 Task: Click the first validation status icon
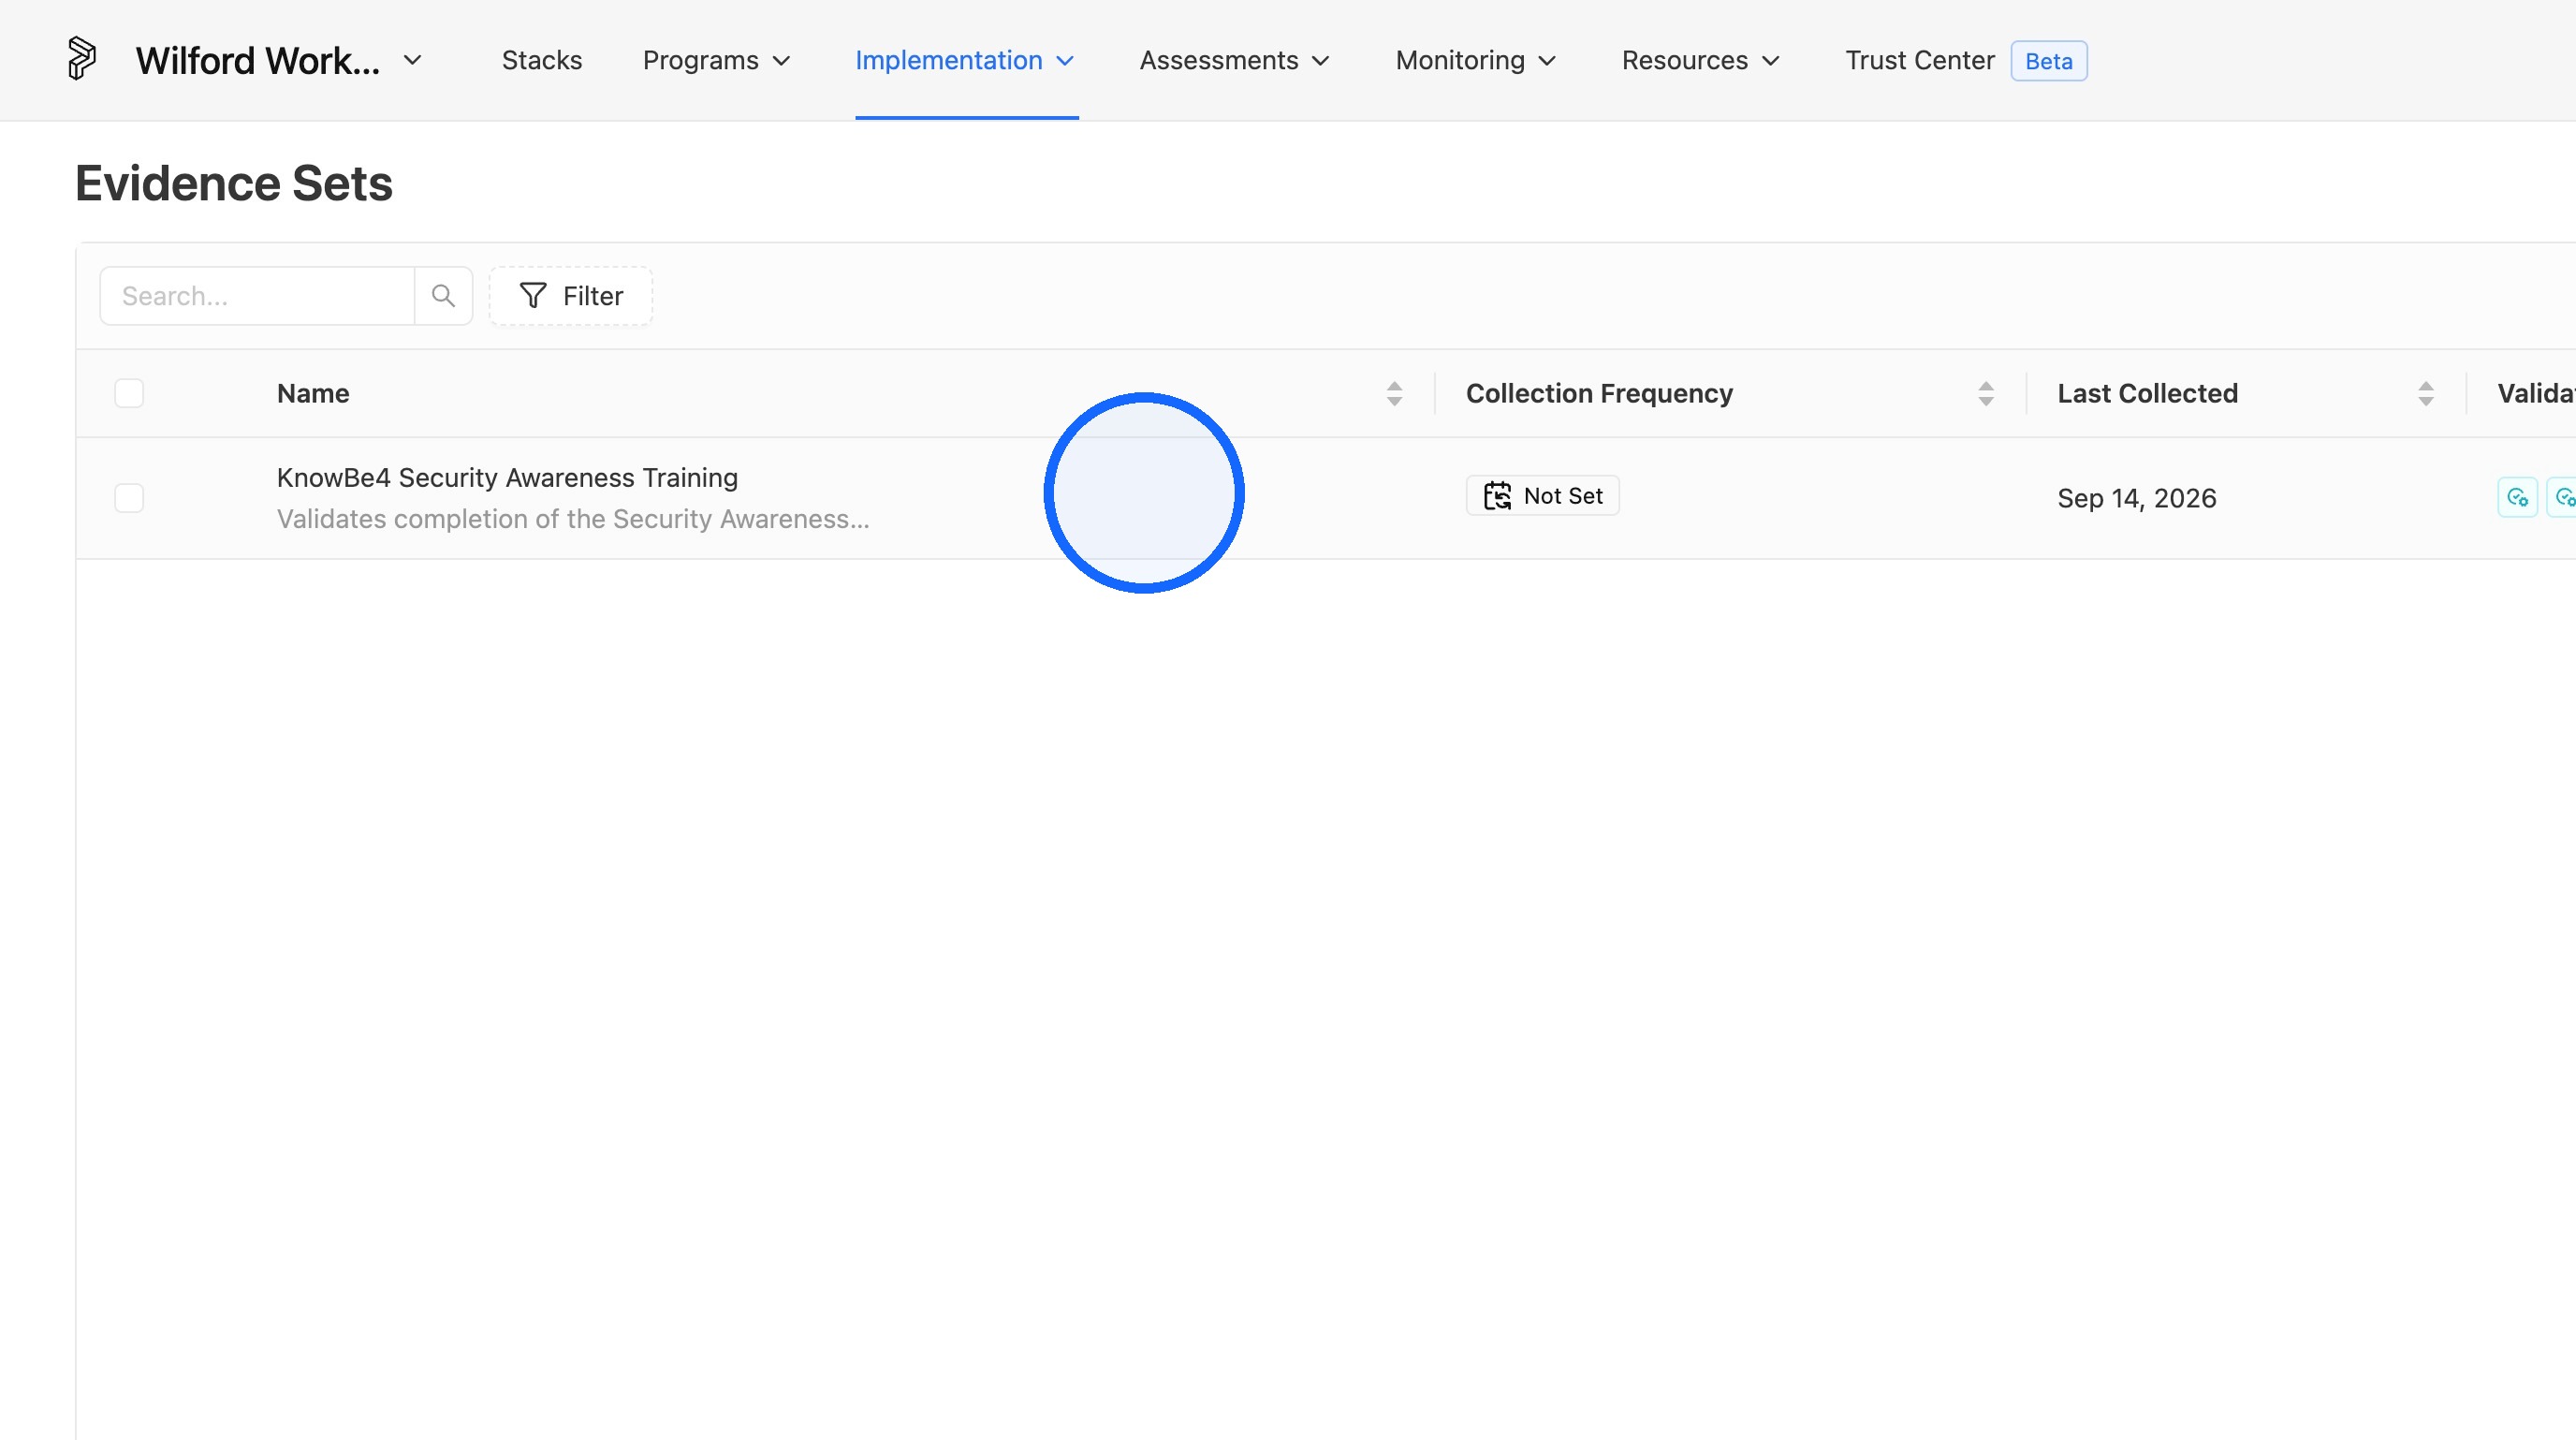point(2517,497)
